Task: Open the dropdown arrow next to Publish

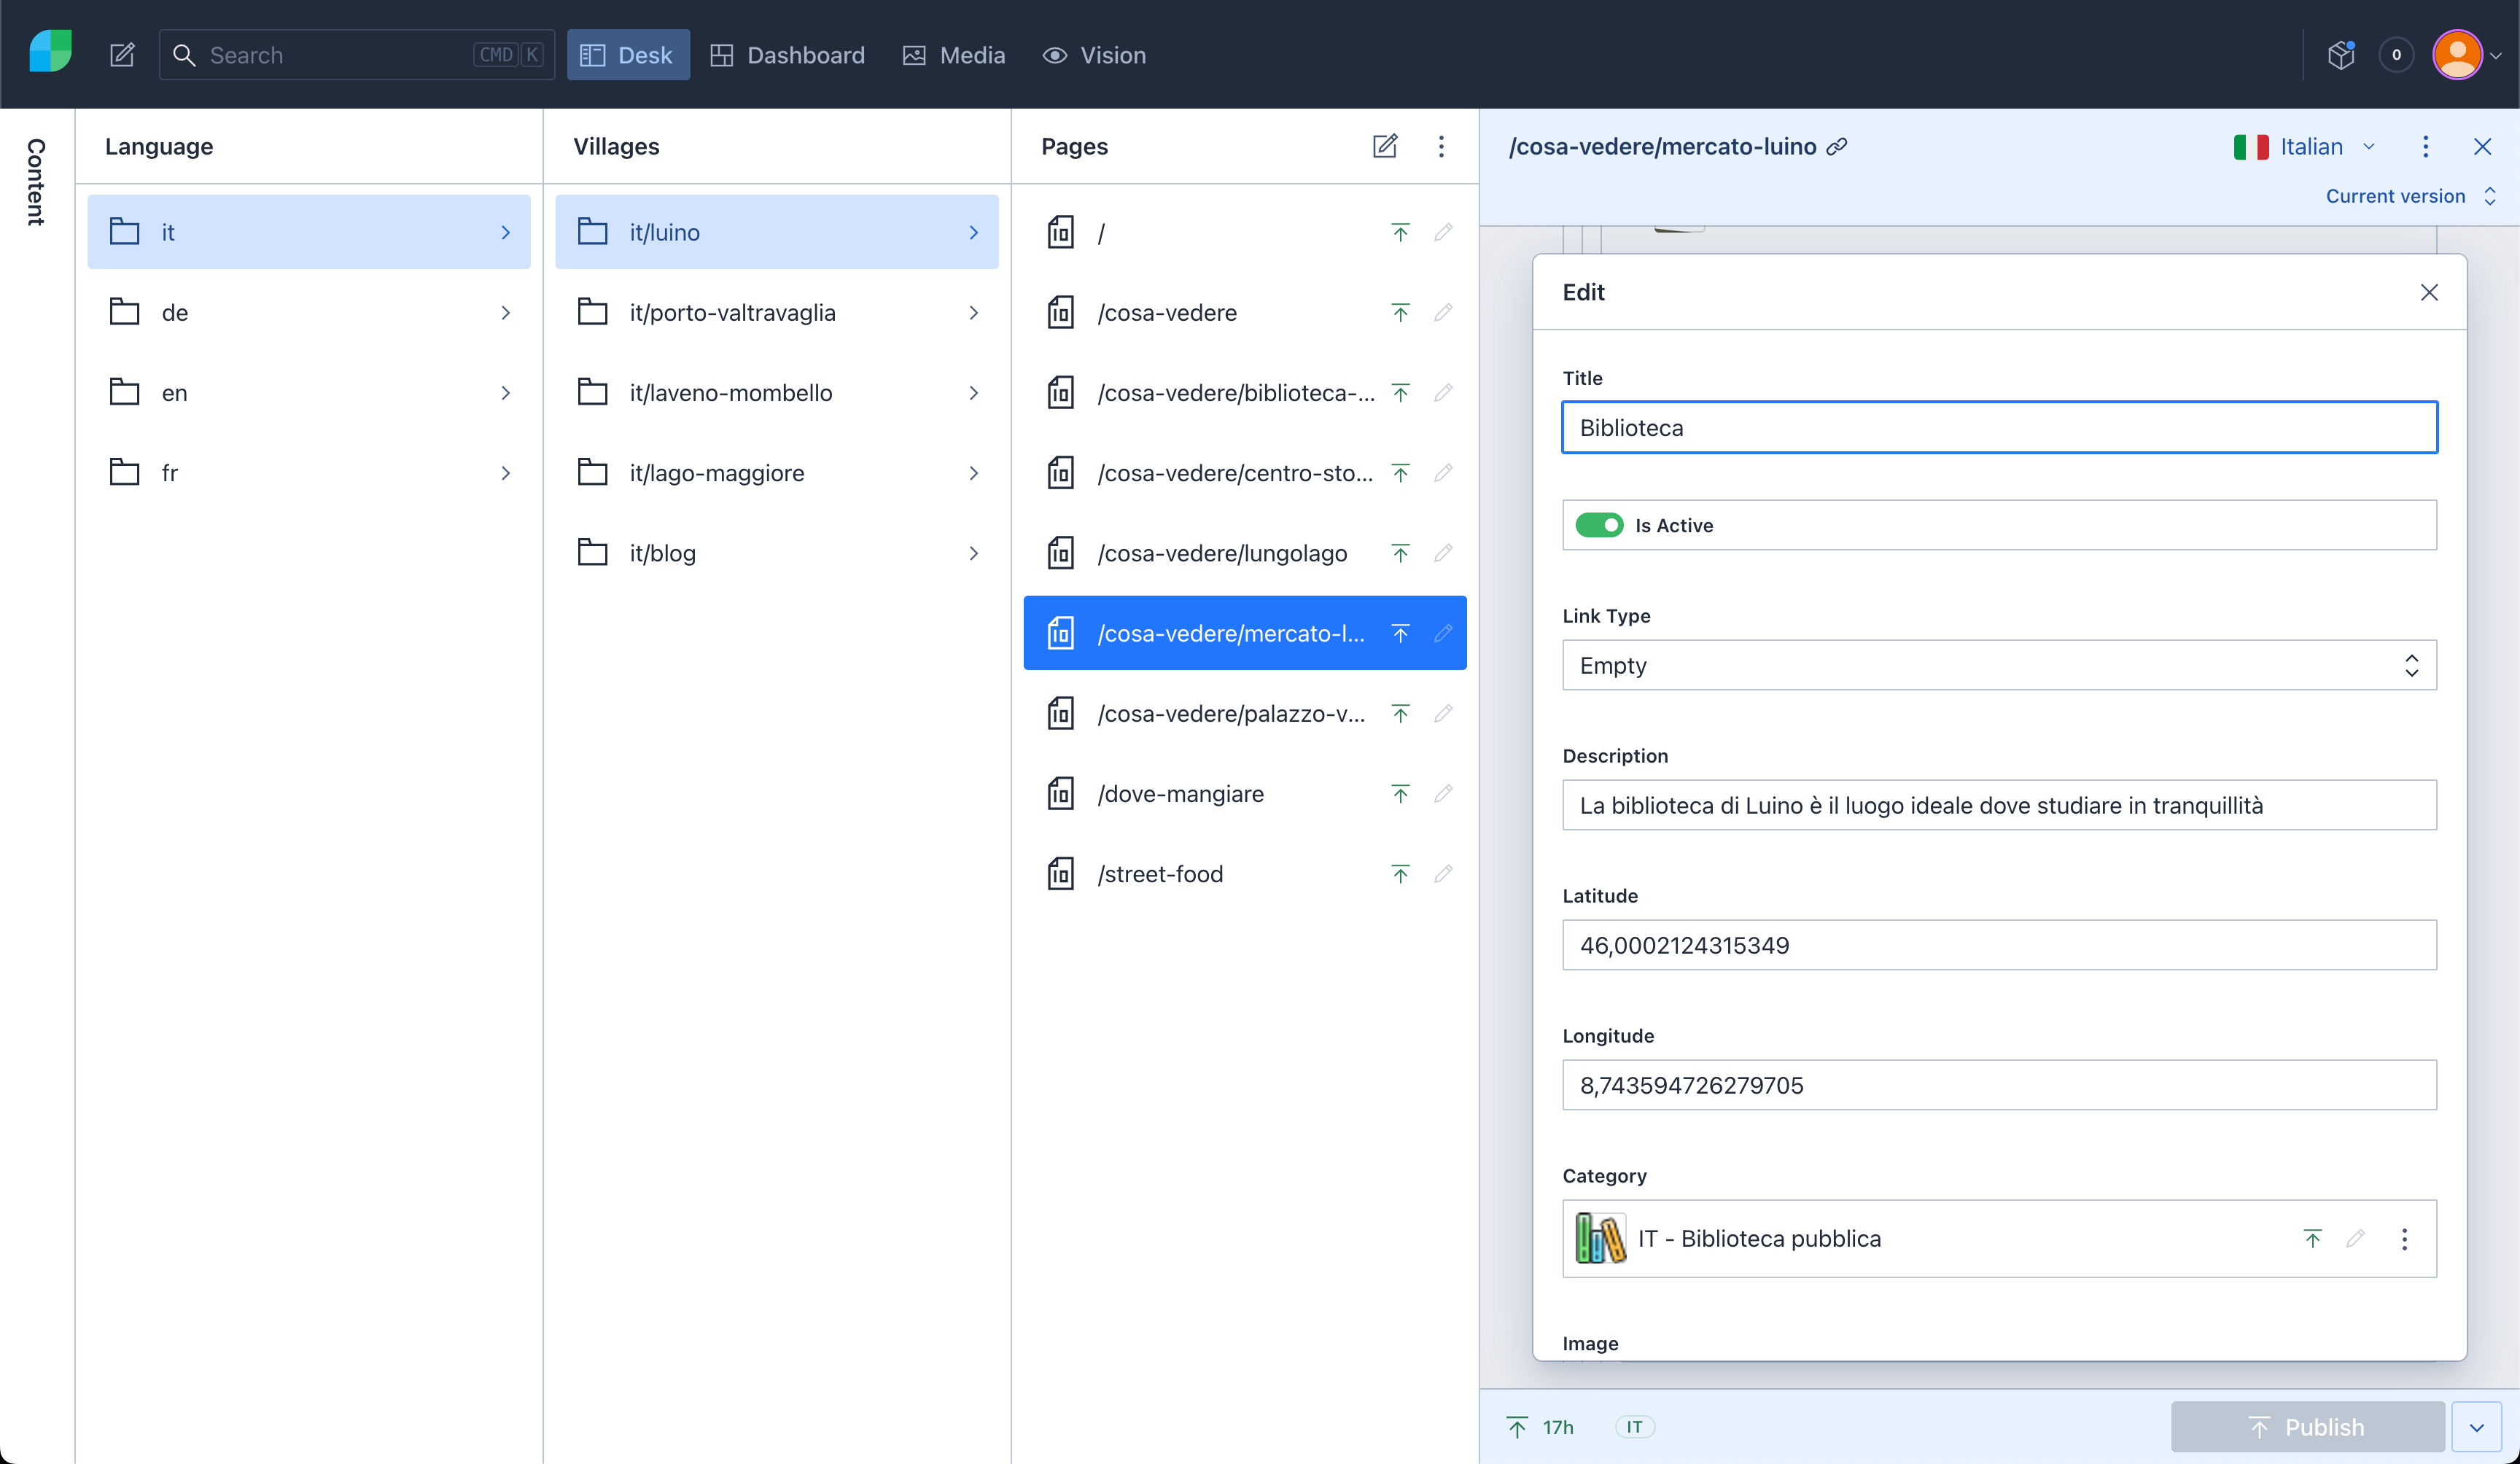Action: [2477, 1427]
